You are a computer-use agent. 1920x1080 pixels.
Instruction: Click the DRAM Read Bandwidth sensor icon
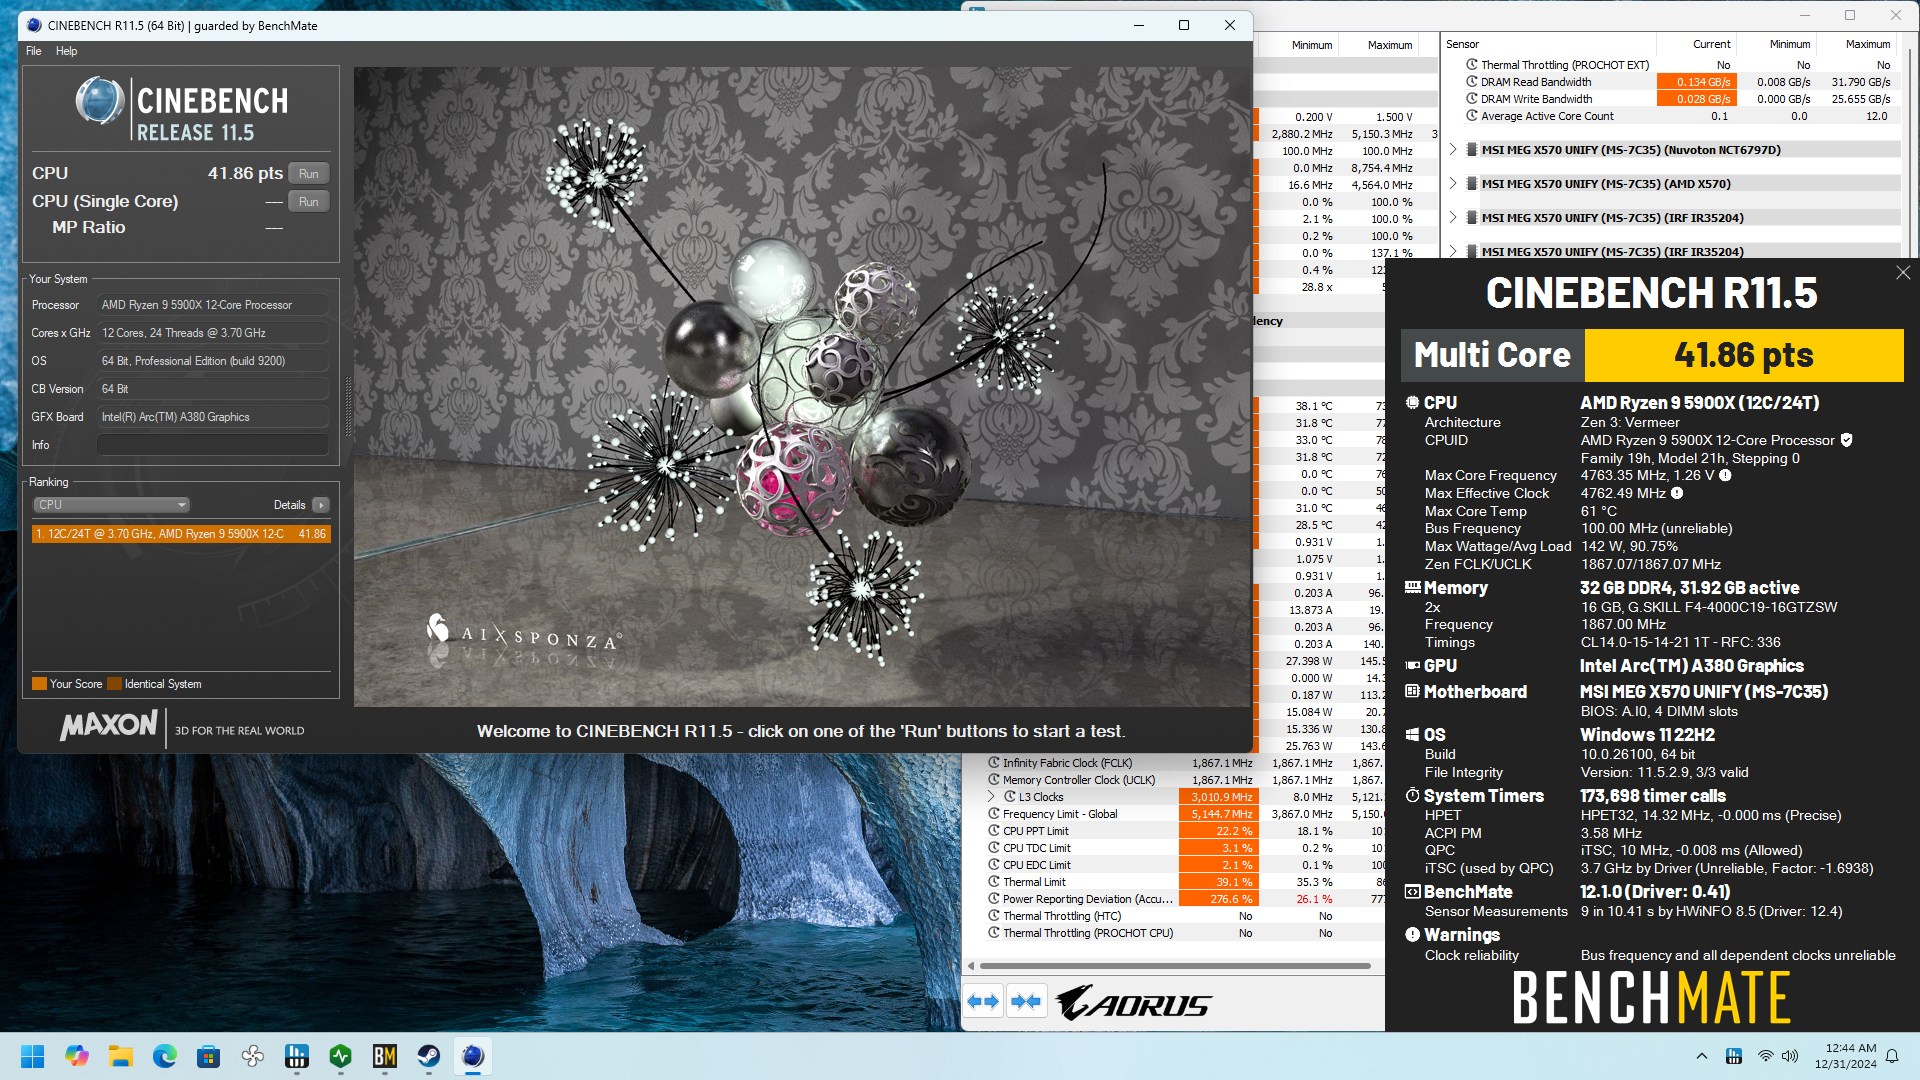click(x=1472, y=82)
